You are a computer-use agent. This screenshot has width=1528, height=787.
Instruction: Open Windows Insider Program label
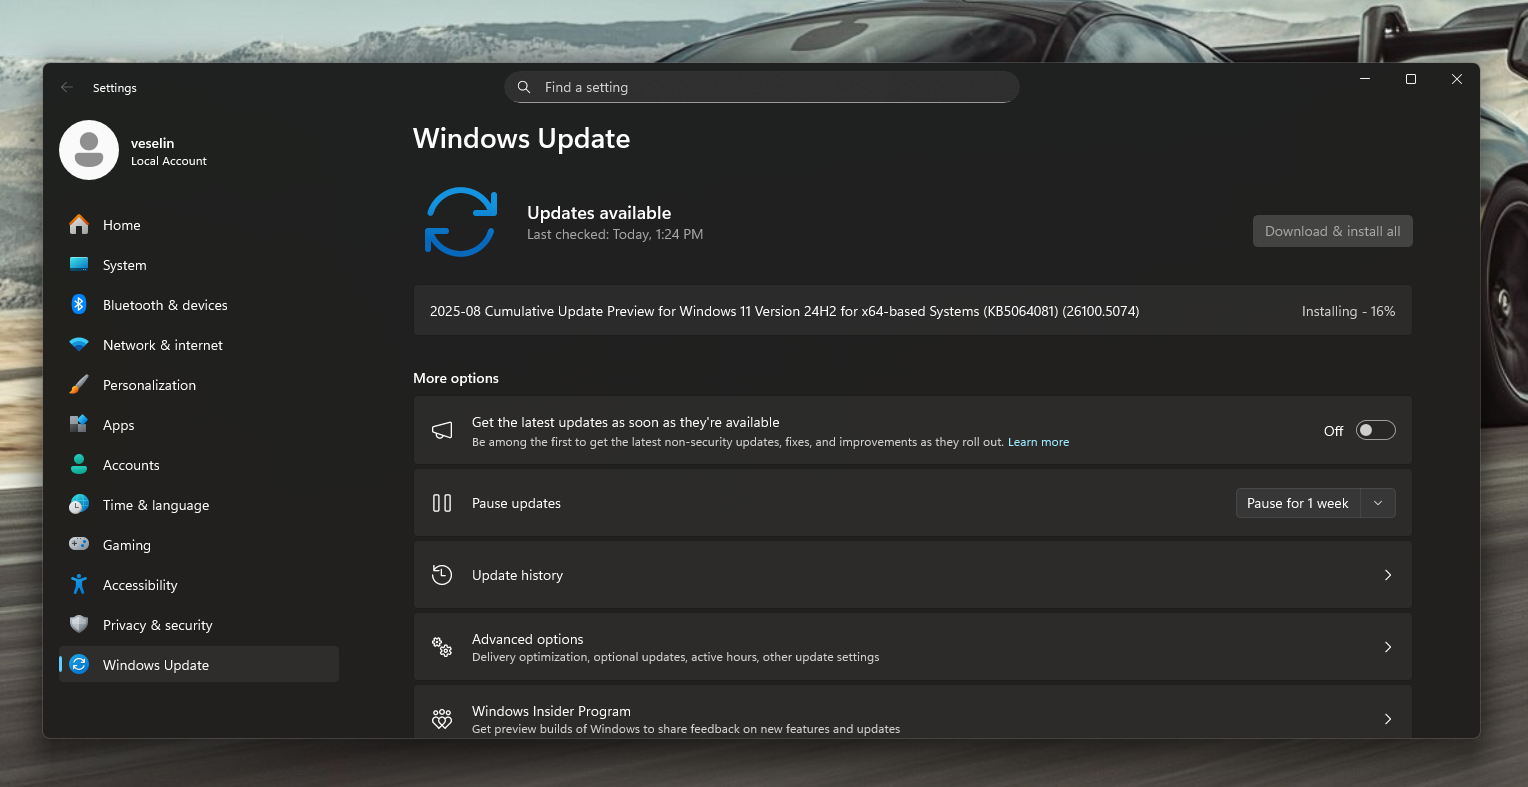(551, 711)
